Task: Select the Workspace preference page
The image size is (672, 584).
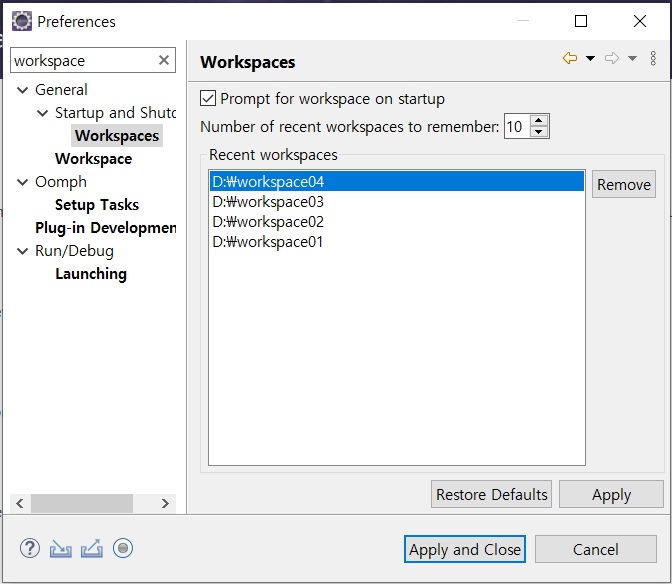Action: (x=93, y=159)
